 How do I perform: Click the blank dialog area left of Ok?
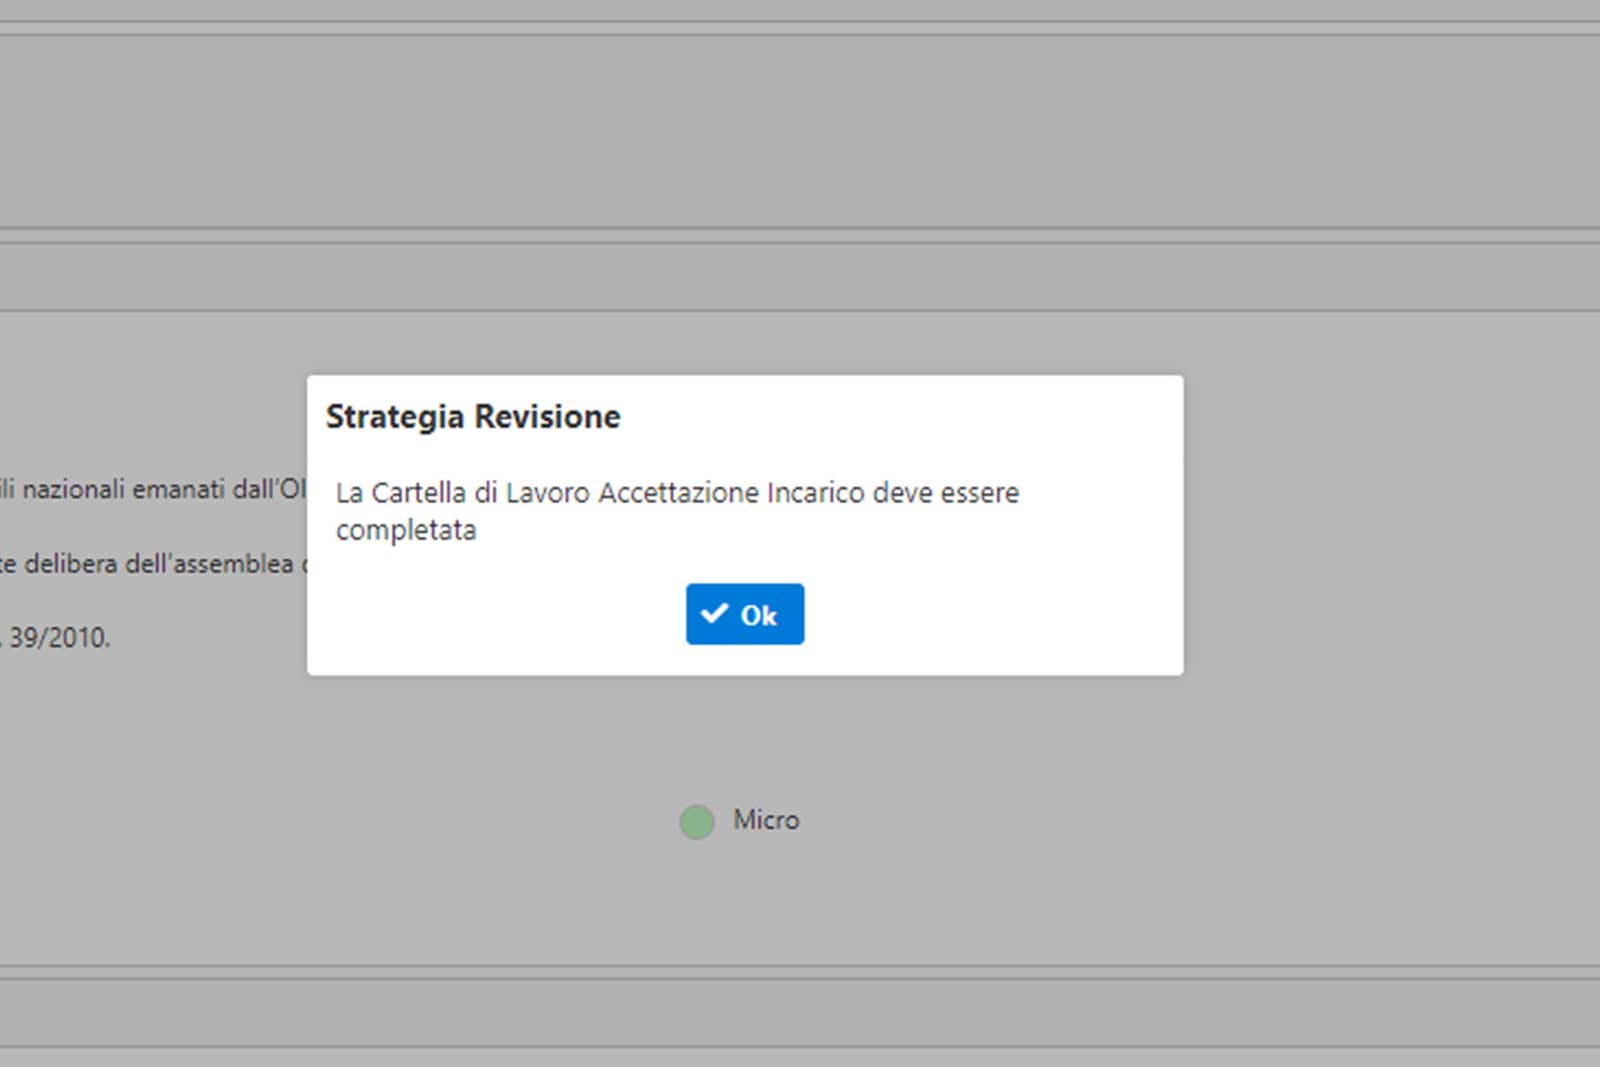point(500,614)
